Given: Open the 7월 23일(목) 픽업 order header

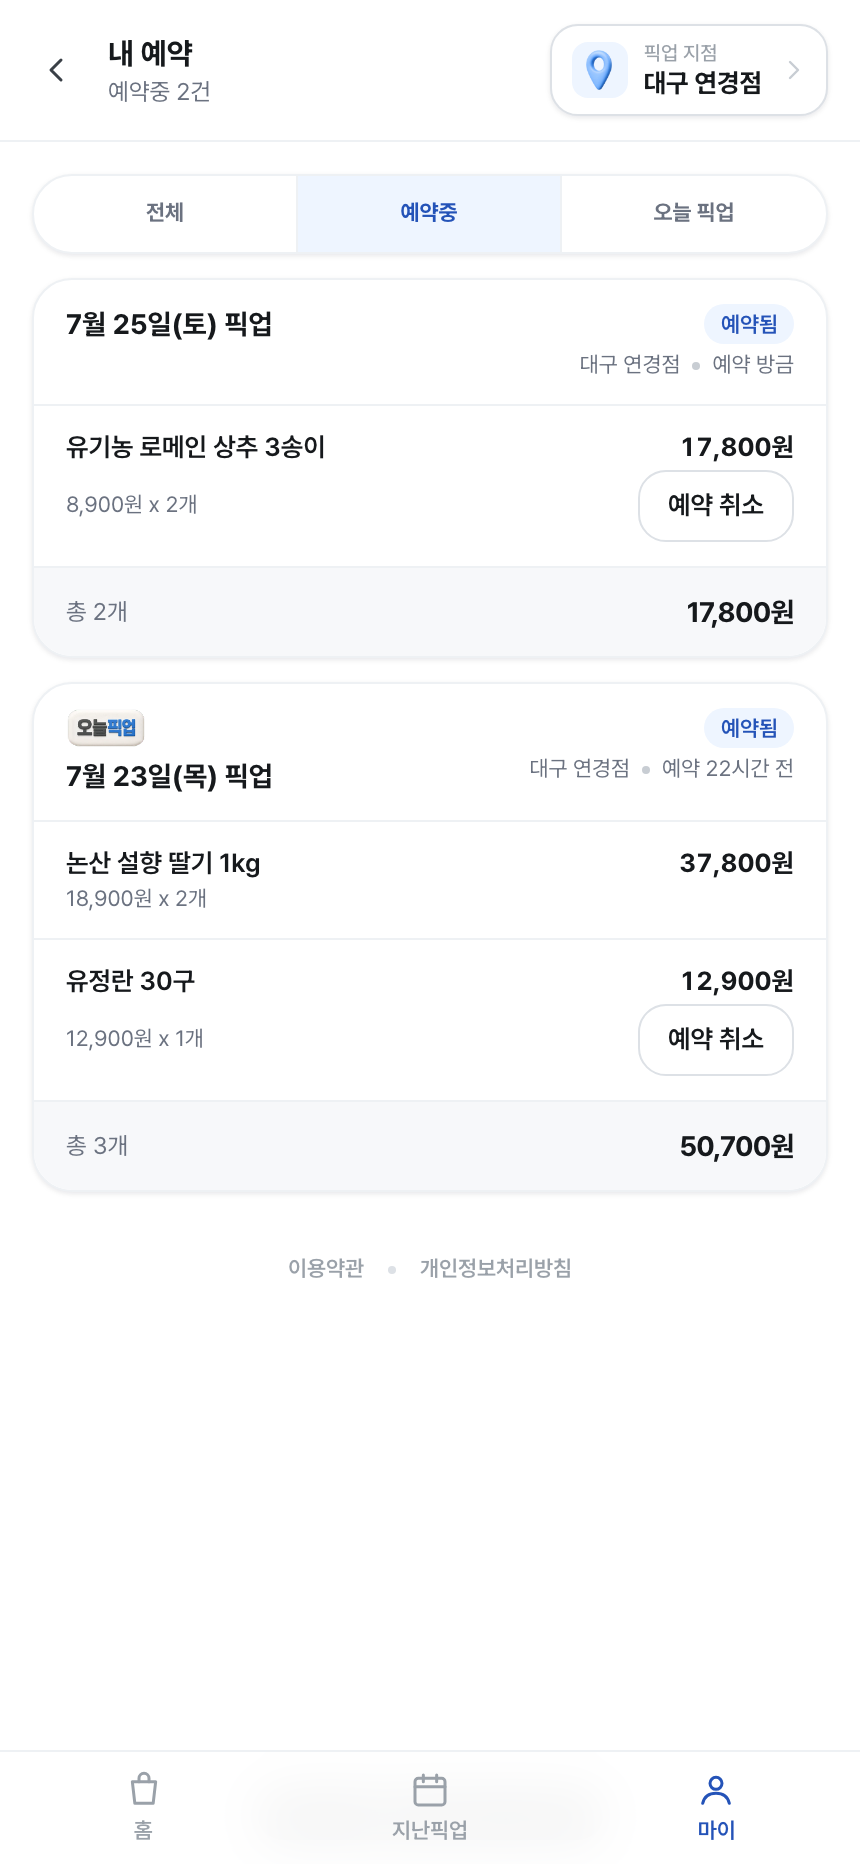Looking at the screenshot, I should click(x=430, y=753).
